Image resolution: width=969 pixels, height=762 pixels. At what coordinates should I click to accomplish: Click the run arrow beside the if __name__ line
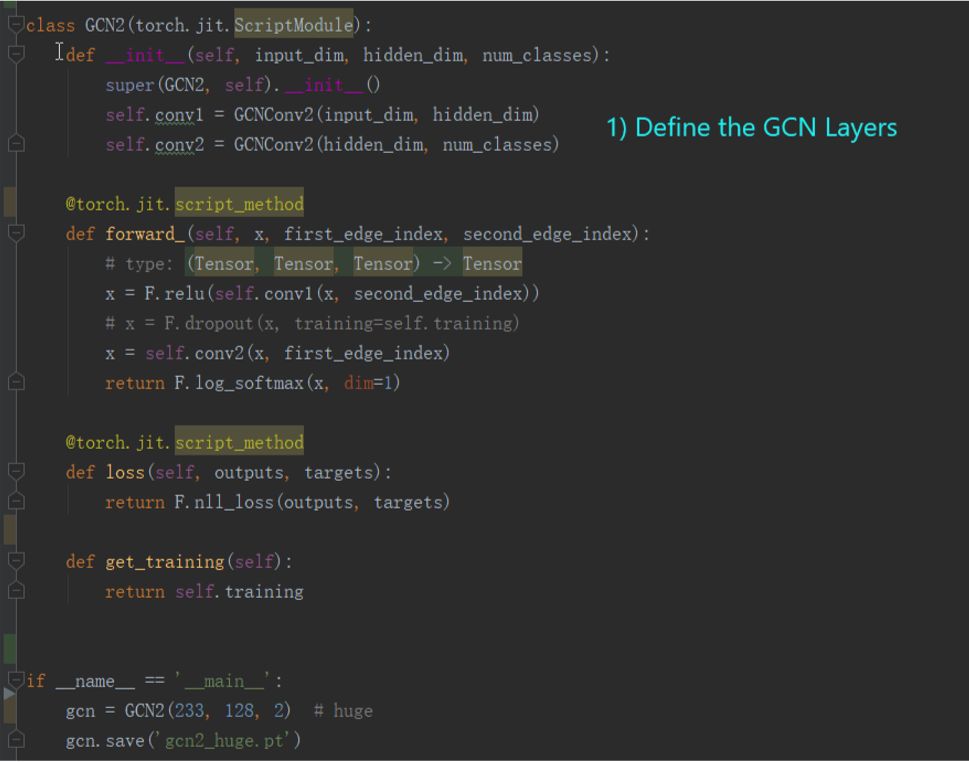(x=9, y=693)
